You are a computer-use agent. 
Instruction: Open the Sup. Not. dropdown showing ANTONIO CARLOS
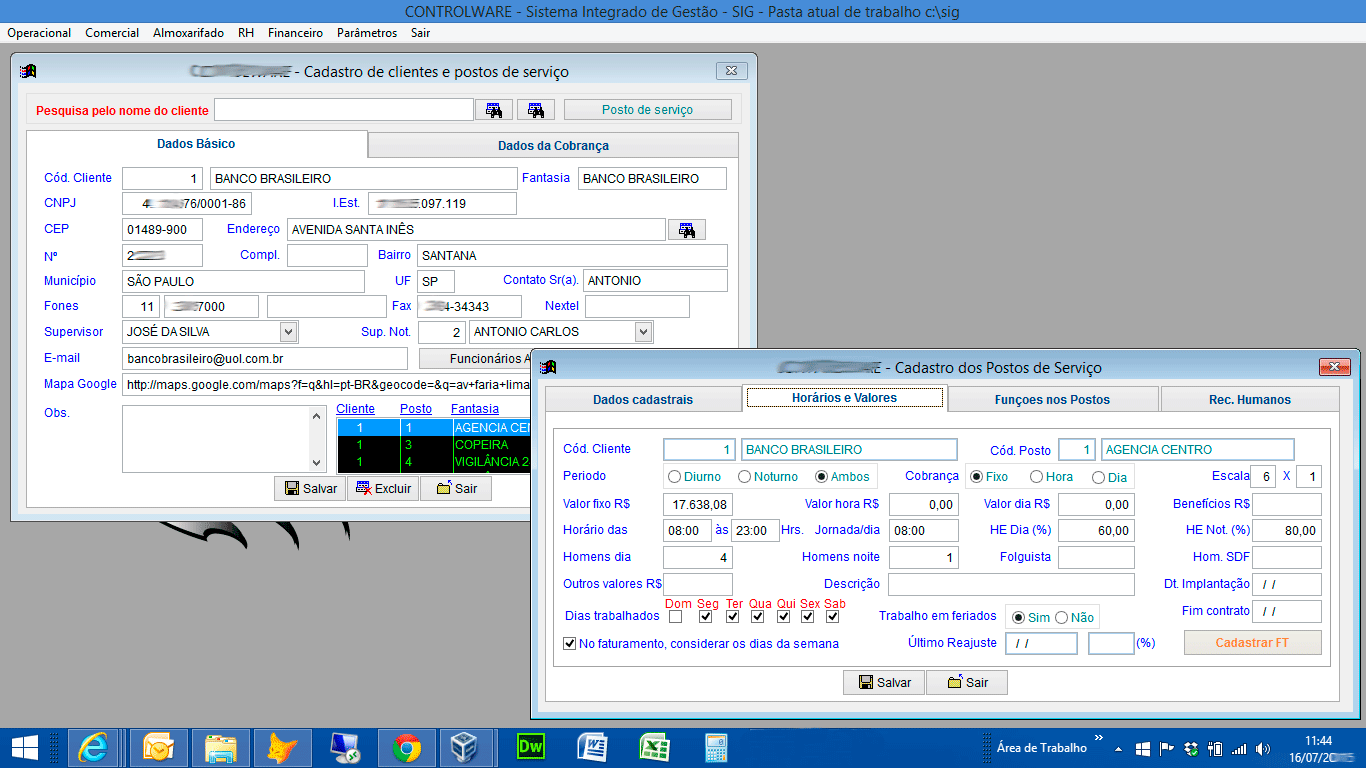coord(643,332)
